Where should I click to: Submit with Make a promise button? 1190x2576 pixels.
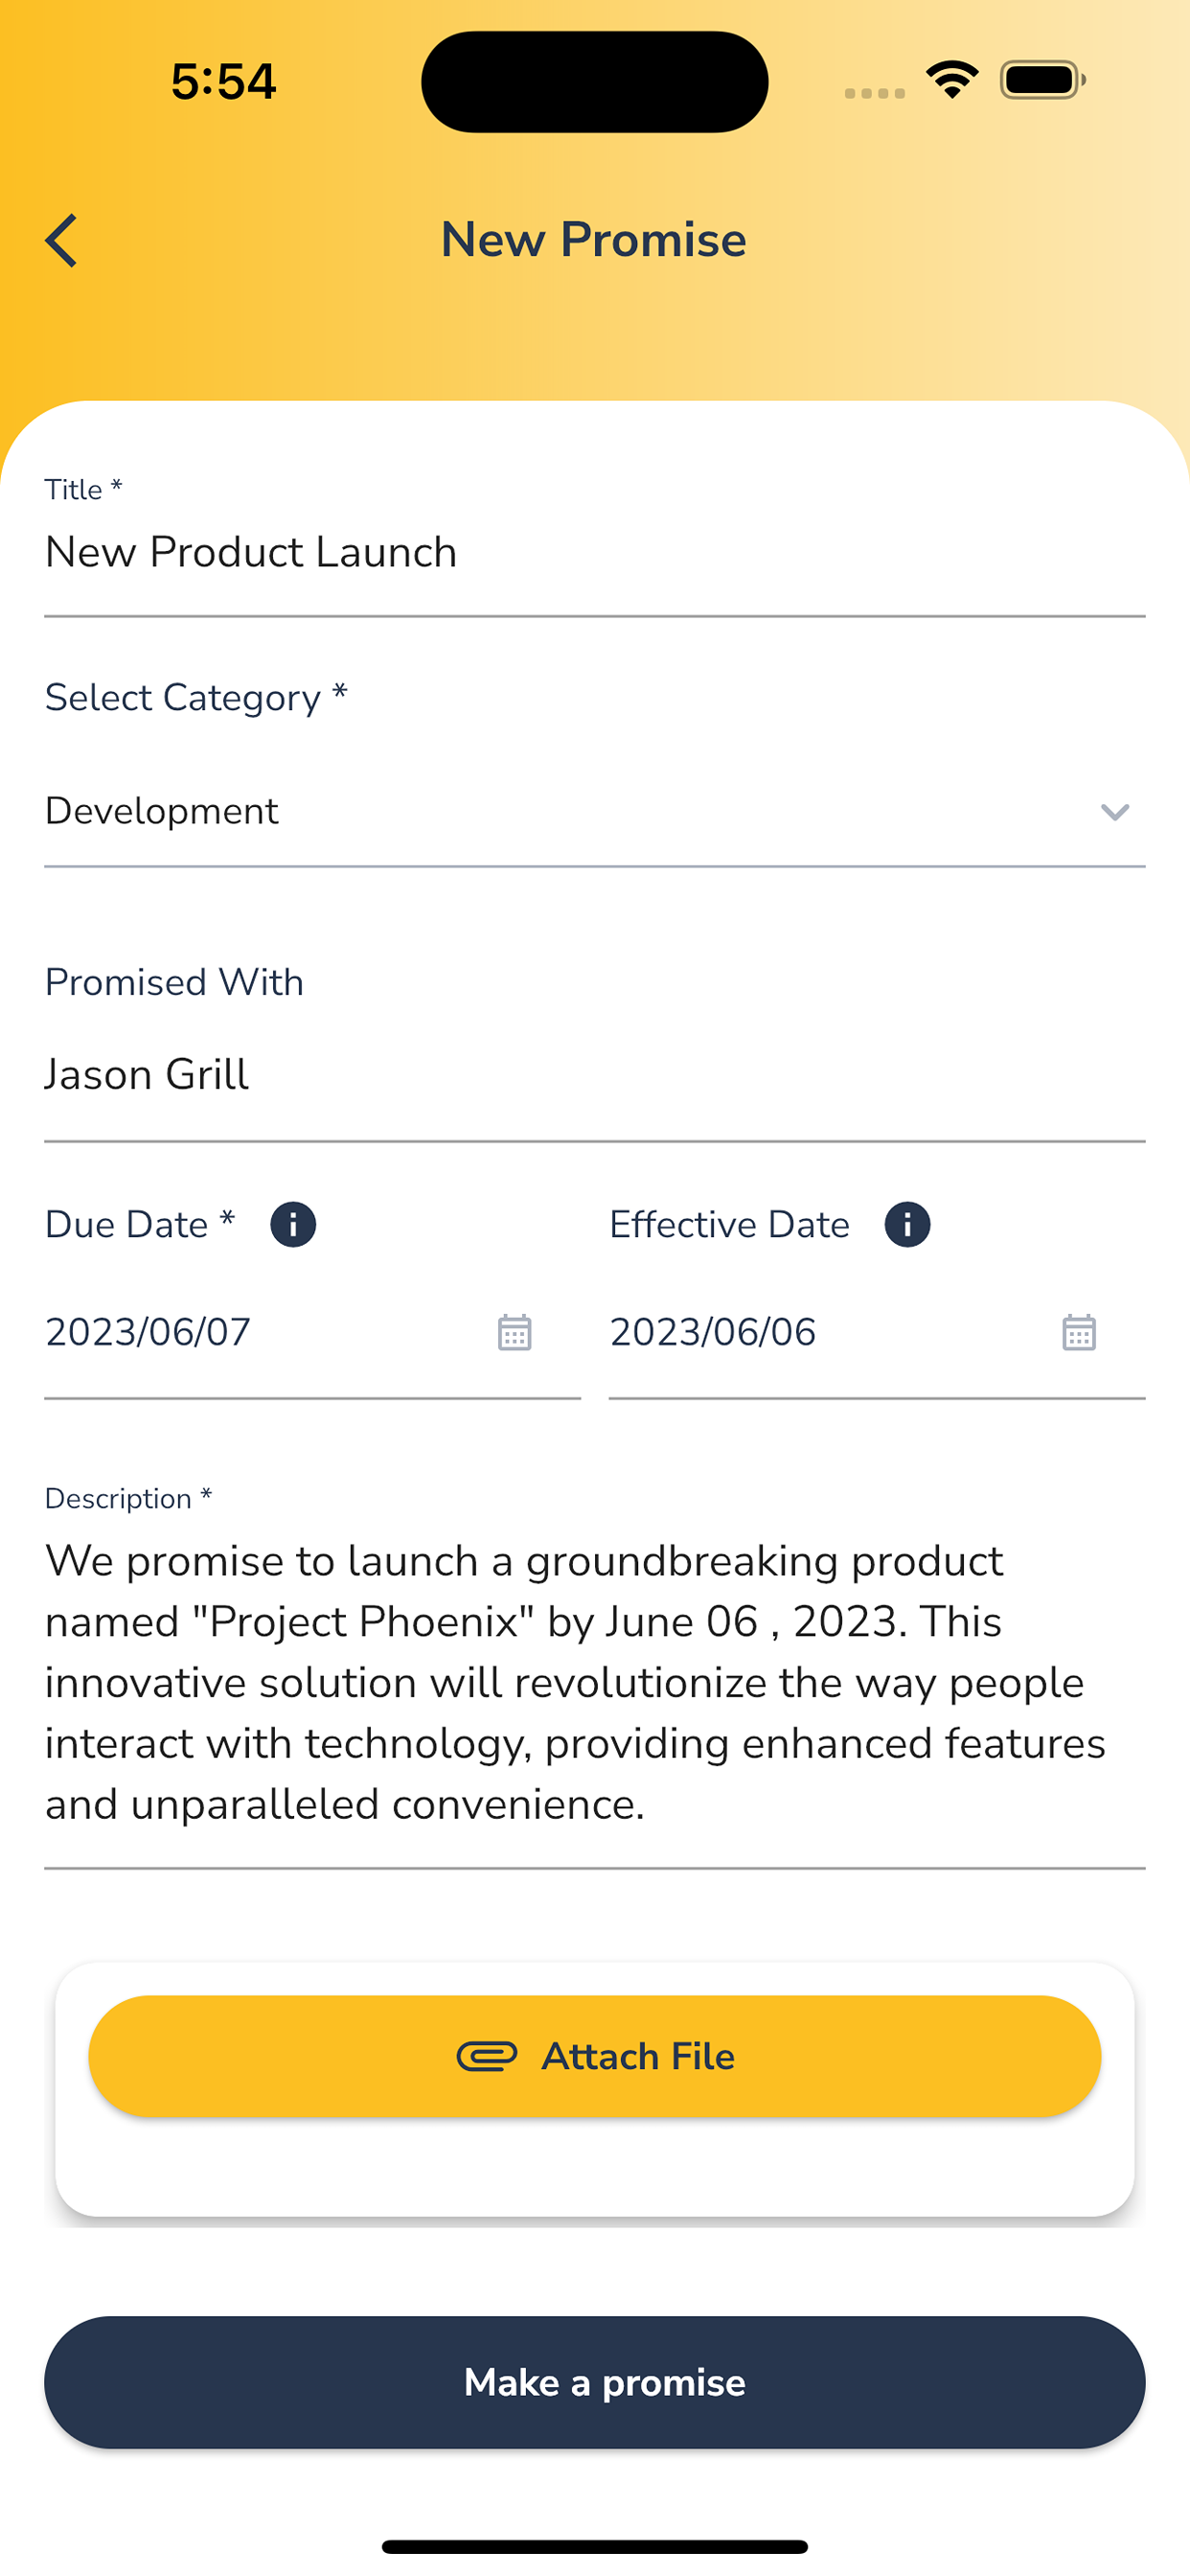pyautogui.click(x=595, y=2382)
